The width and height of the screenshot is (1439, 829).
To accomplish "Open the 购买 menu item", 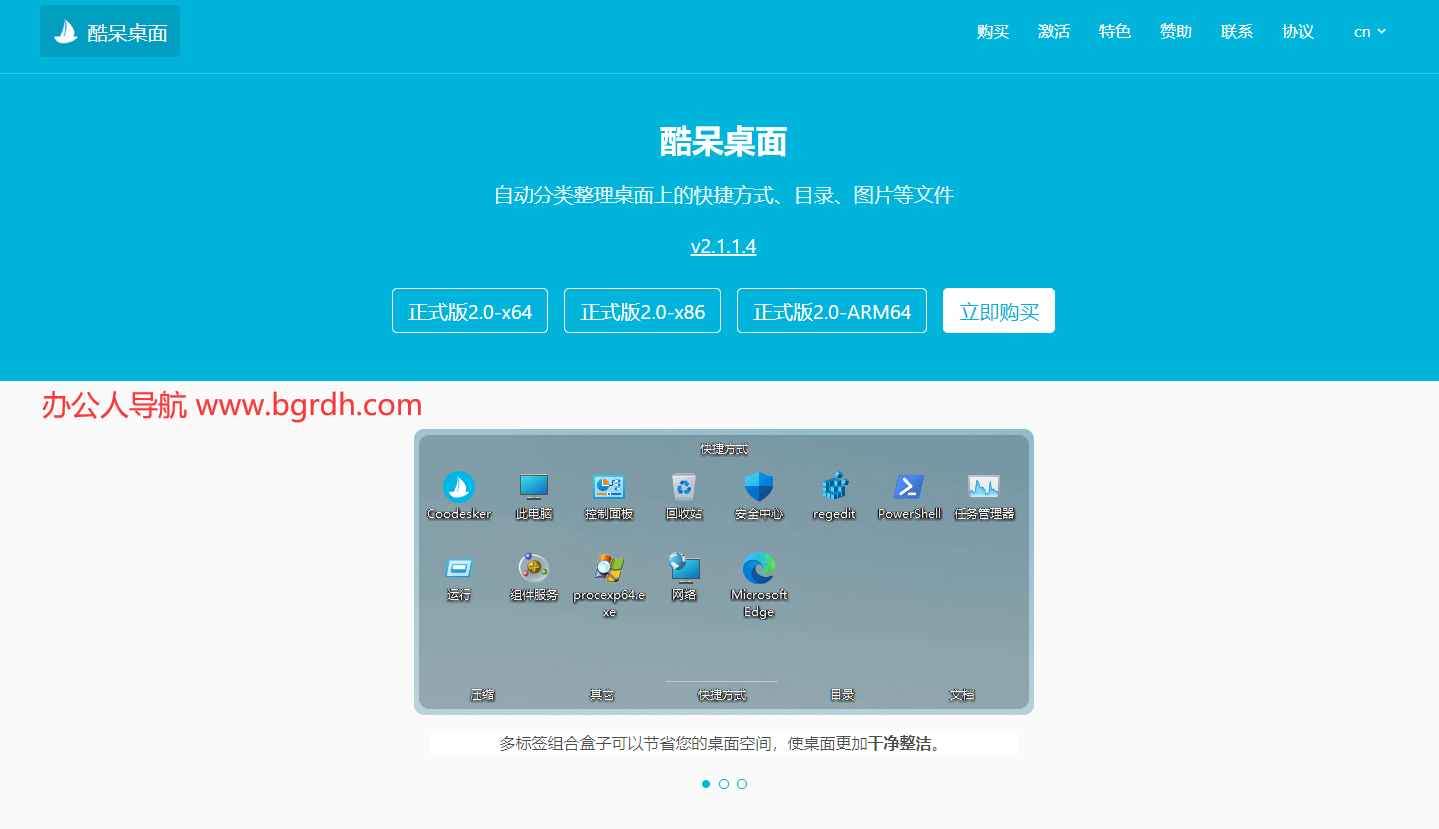I will (993, 32).
